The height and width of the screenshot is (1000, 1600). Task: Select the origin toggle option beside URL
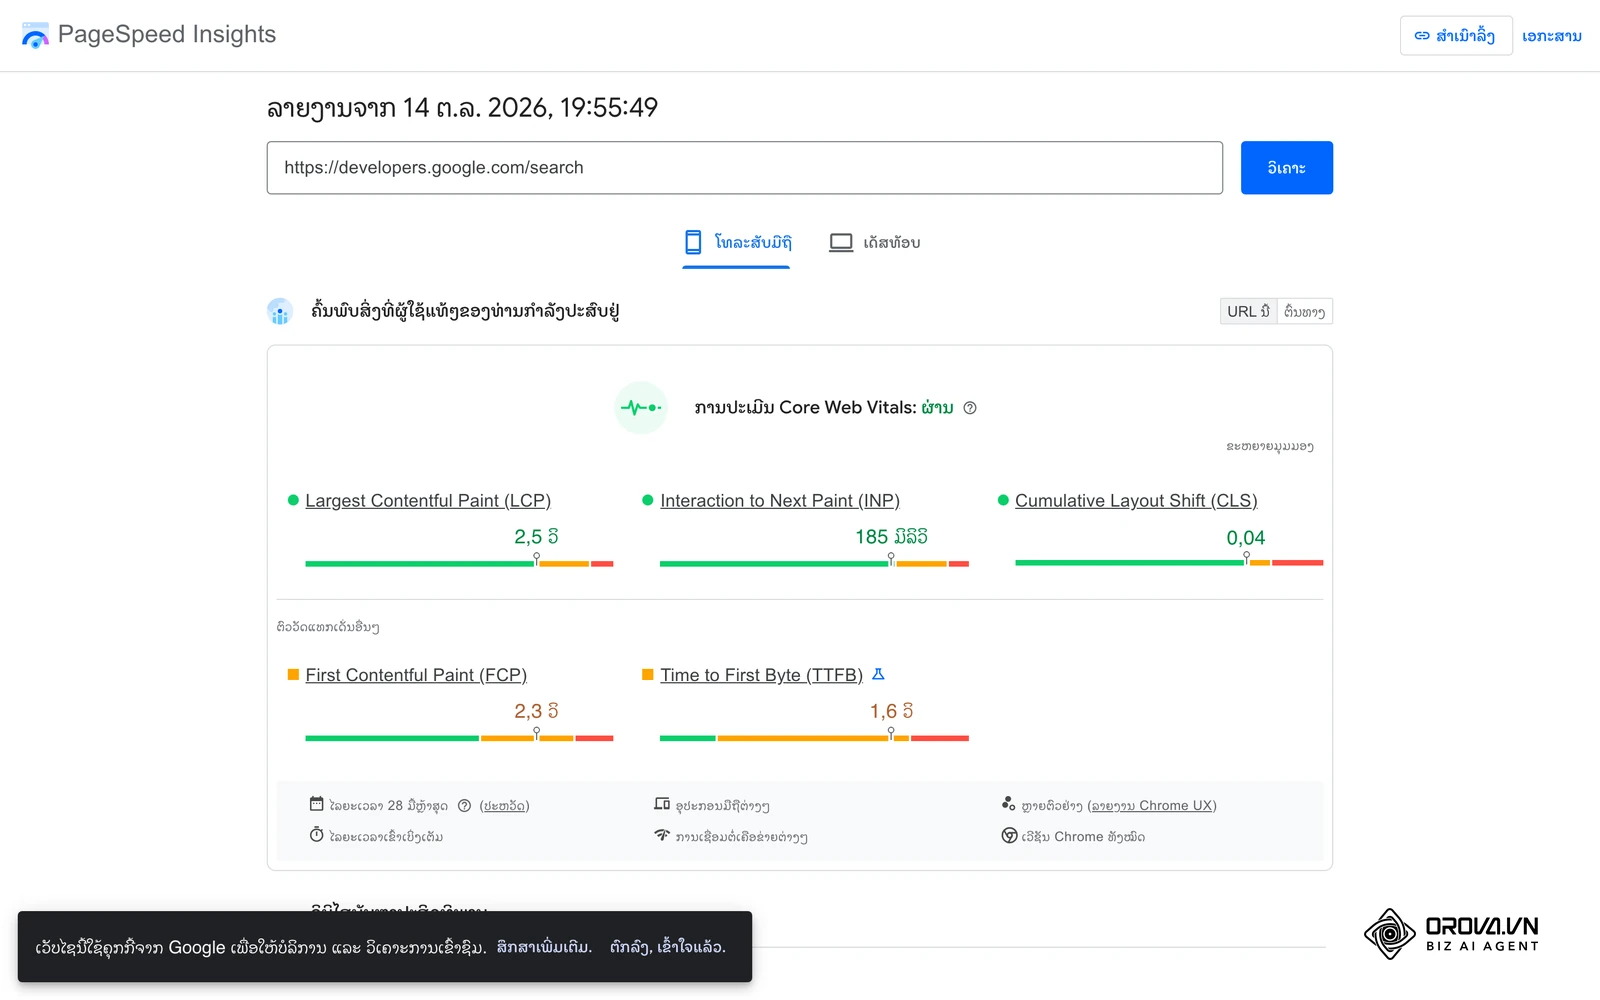[1304, 311]
